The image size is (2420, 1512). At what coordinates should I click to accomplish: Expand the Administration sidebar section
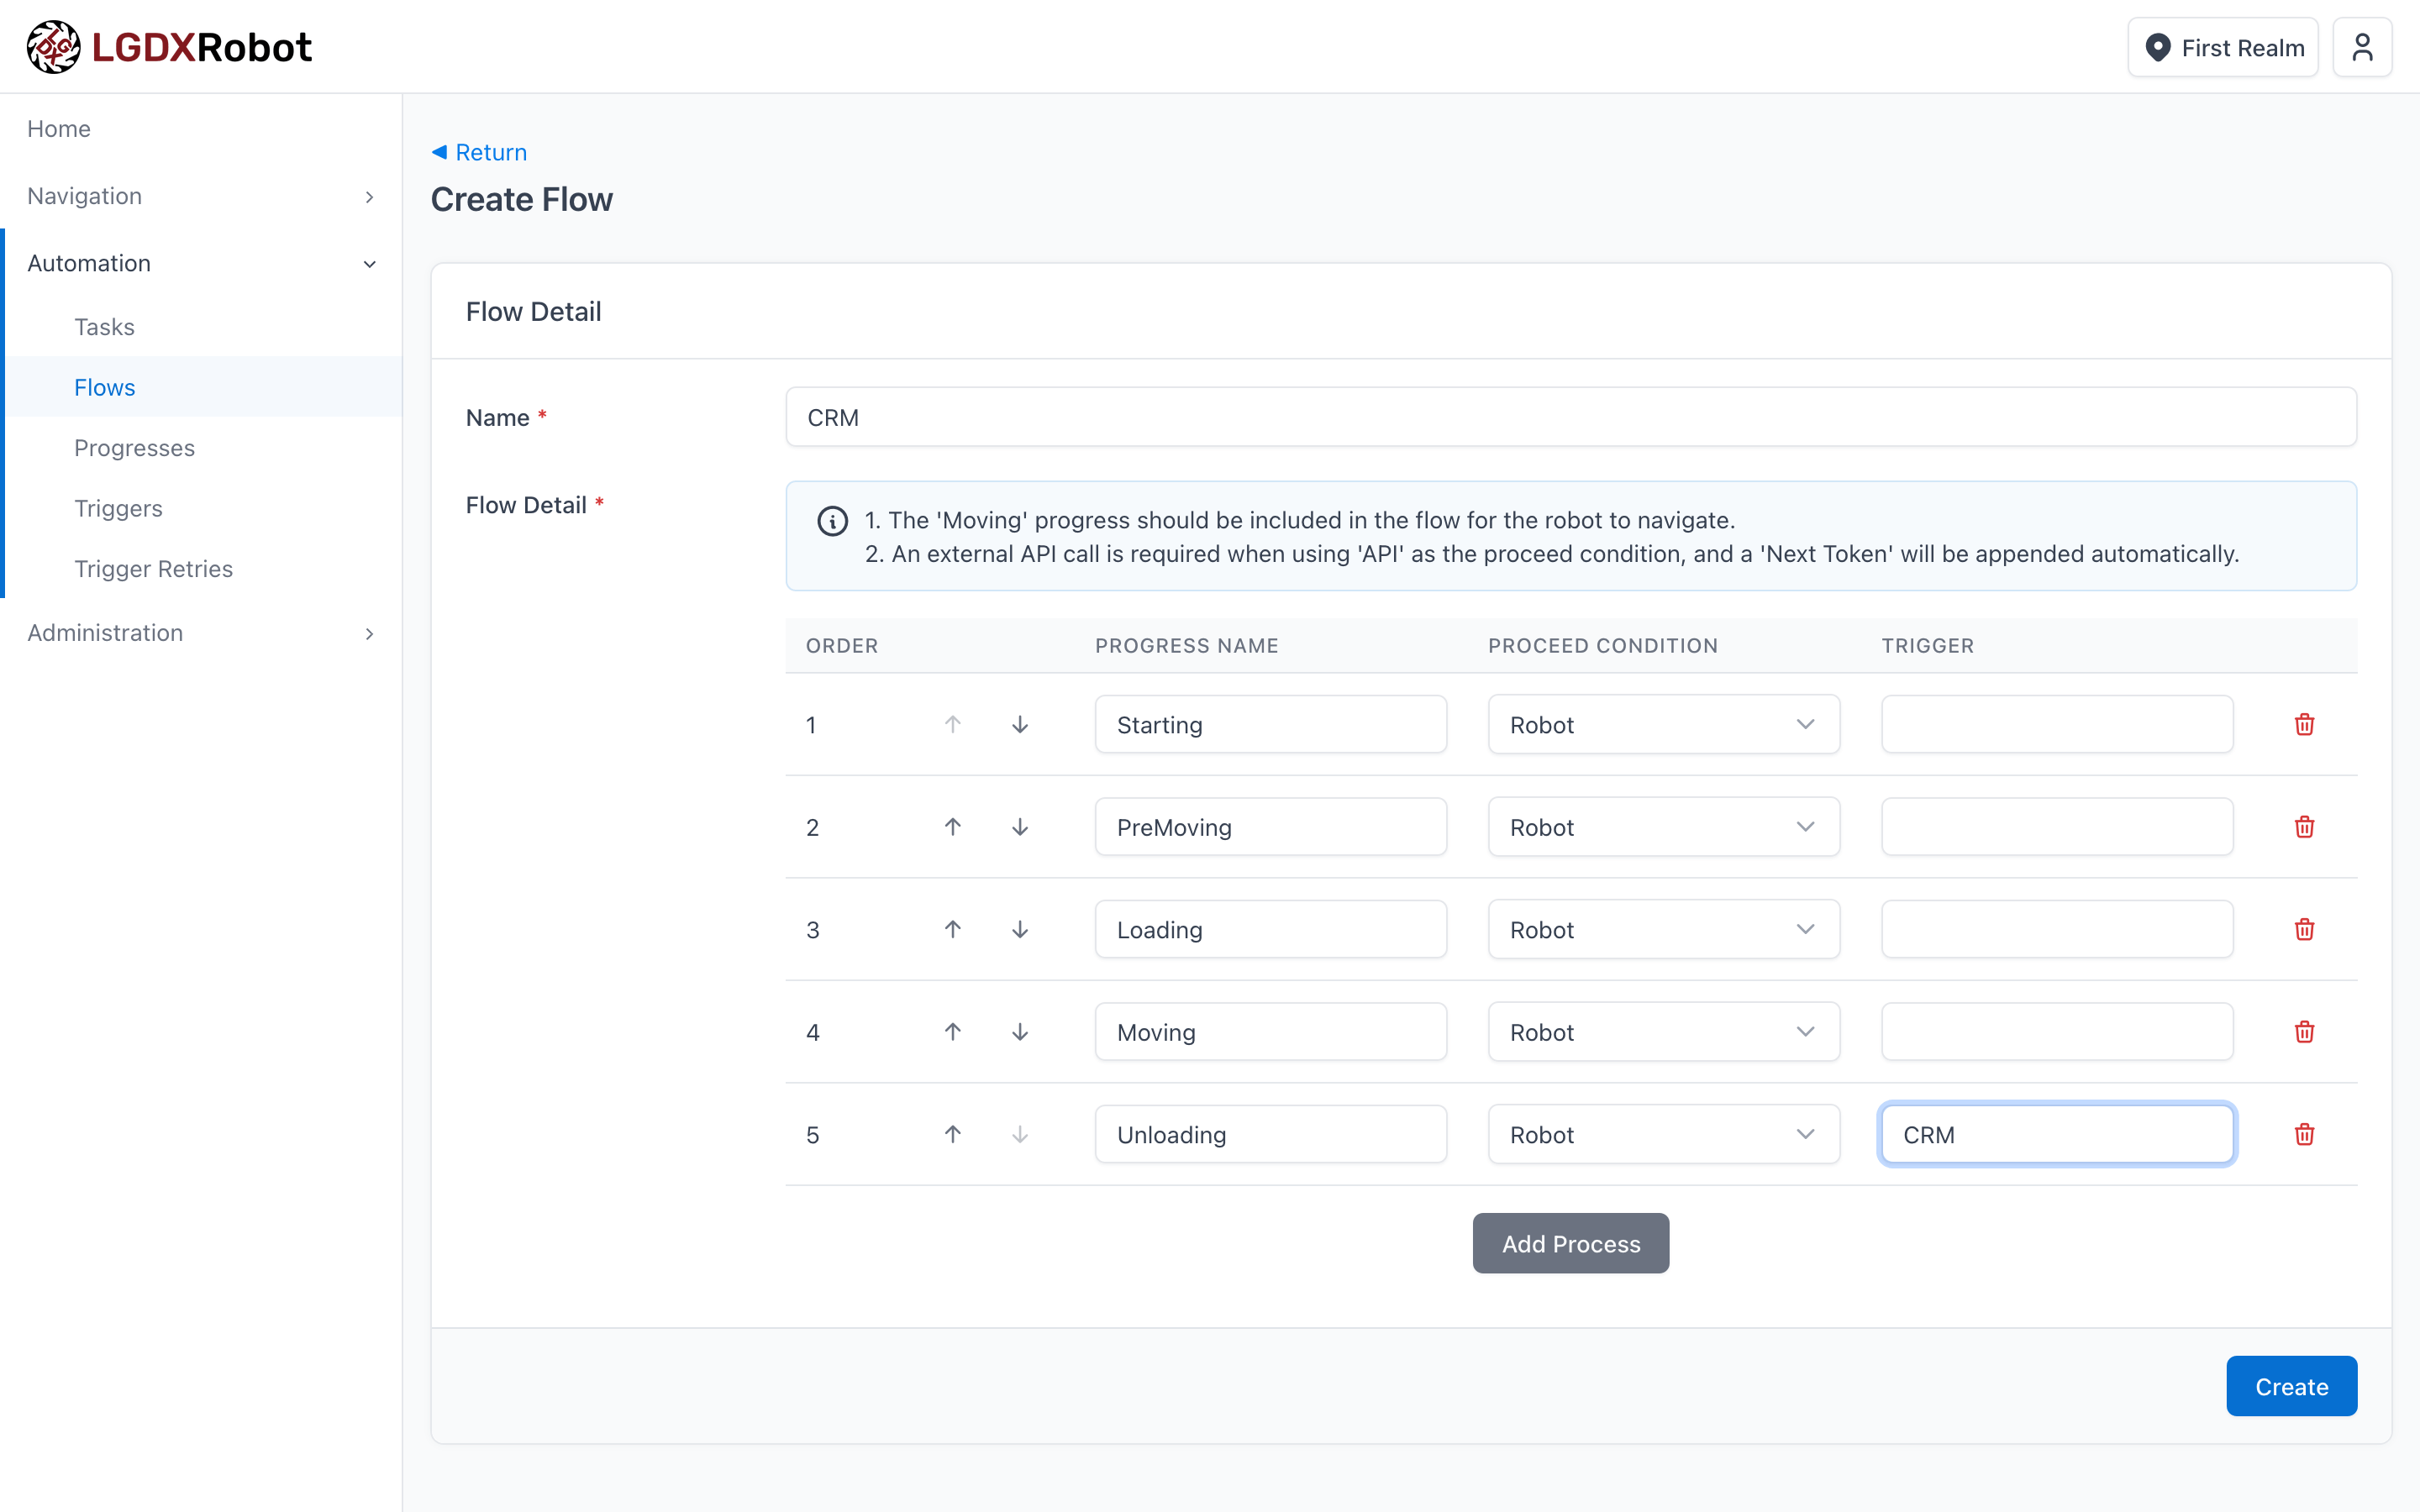point(200,632)
